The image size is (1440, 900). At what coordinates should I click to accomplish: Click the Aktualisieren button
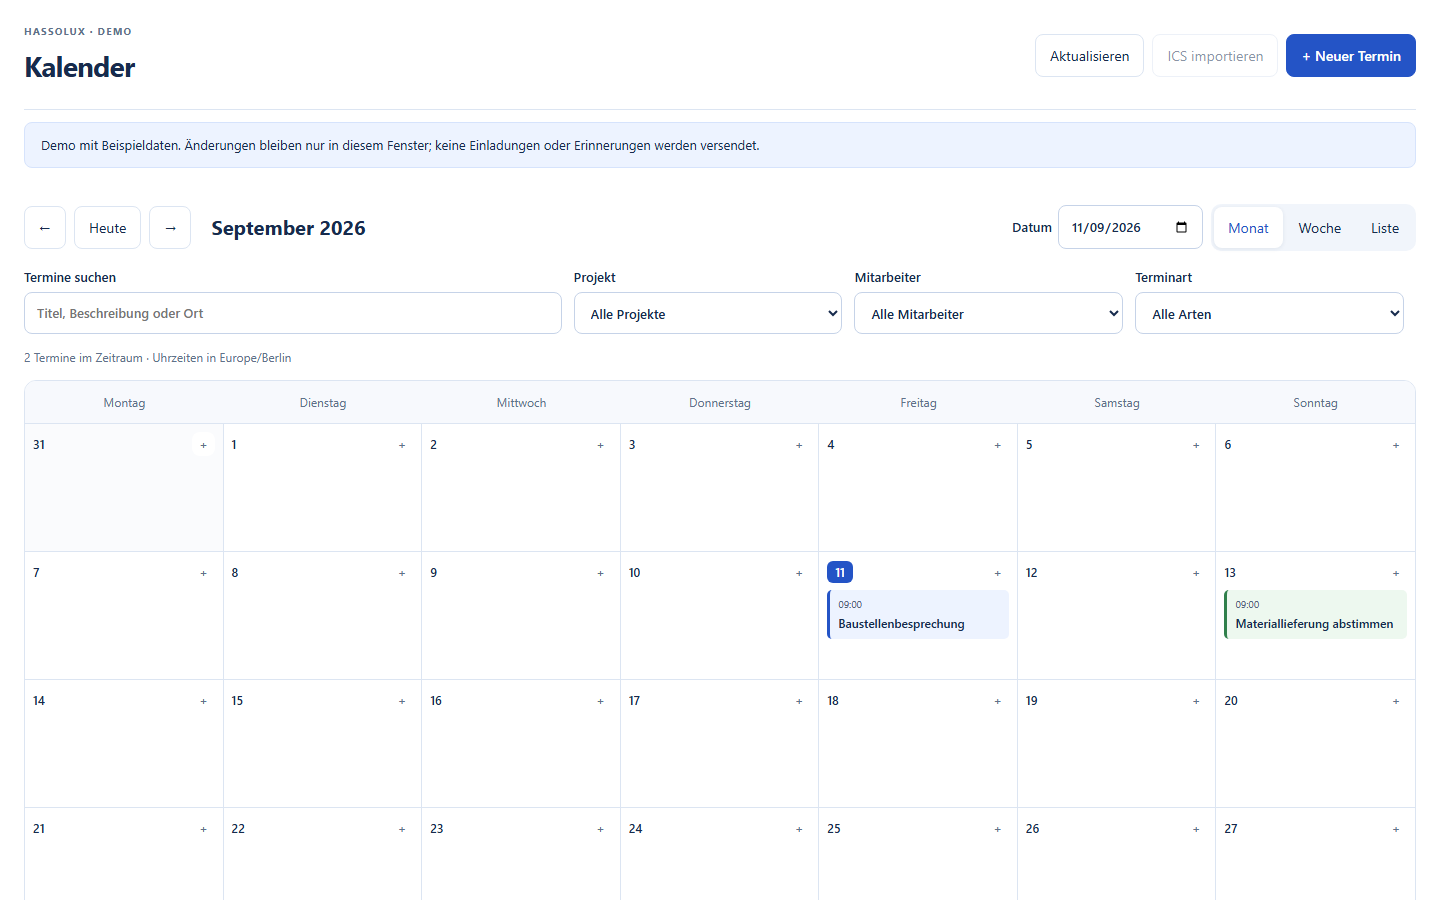(x=1089, y=56)
